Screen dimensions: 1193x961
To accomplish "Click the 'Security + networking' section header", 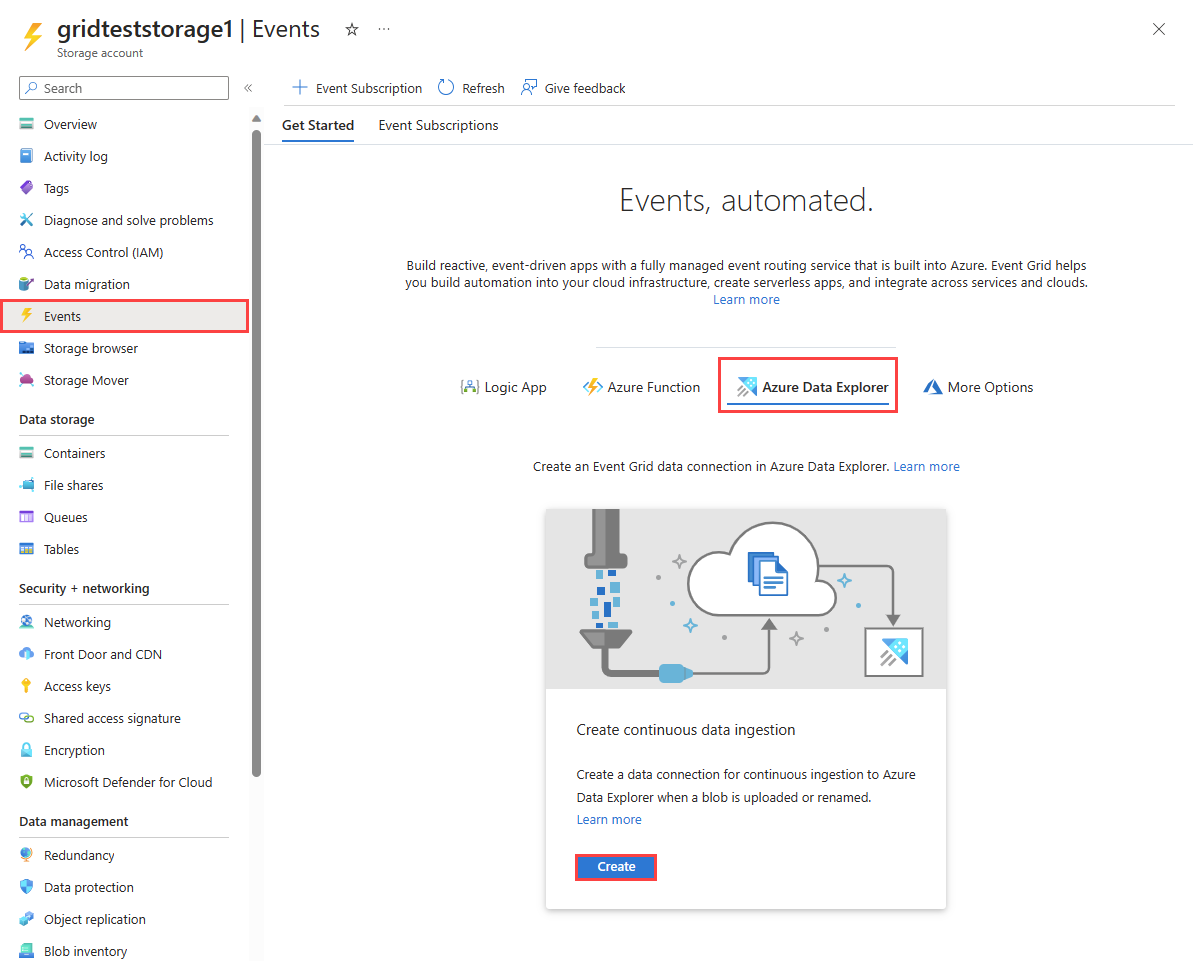I will pos(84,588).
